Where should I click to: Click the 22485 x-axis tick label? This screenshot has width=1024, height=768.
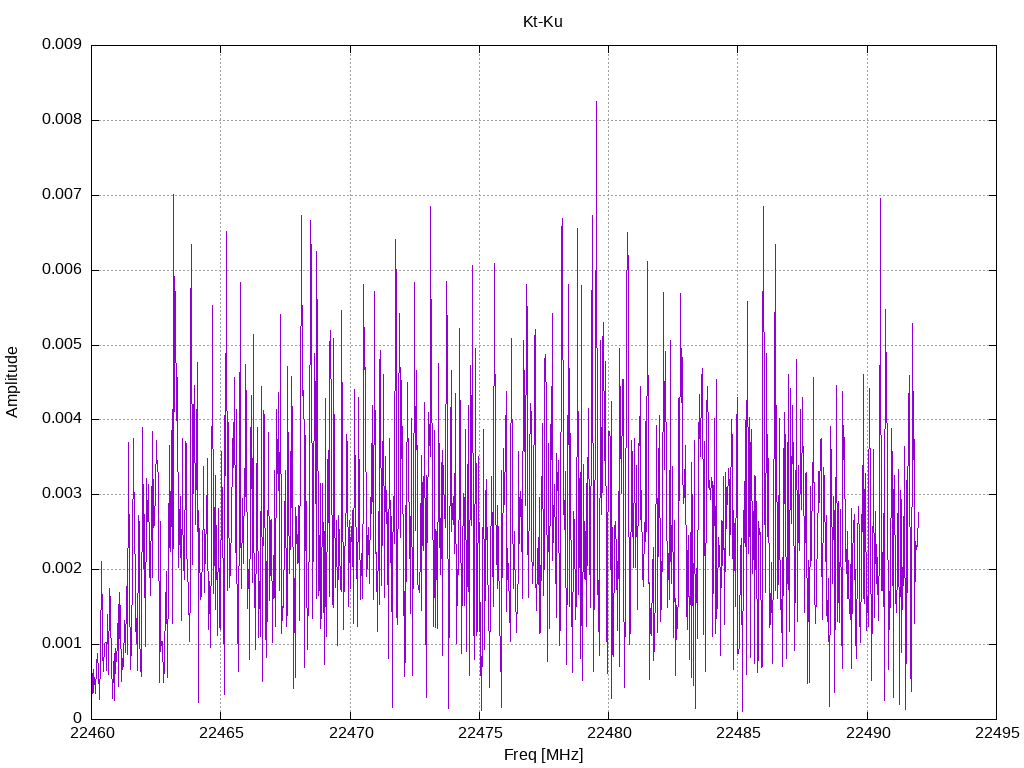[x=739, y=733]
